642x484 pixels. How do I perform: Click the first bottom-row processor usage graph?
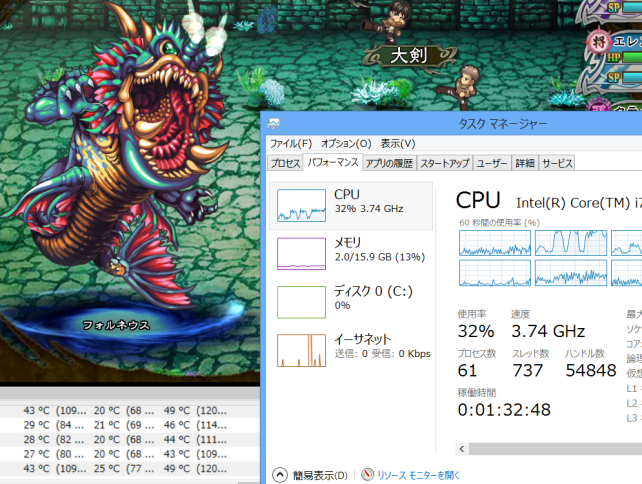tap(495, 273)
